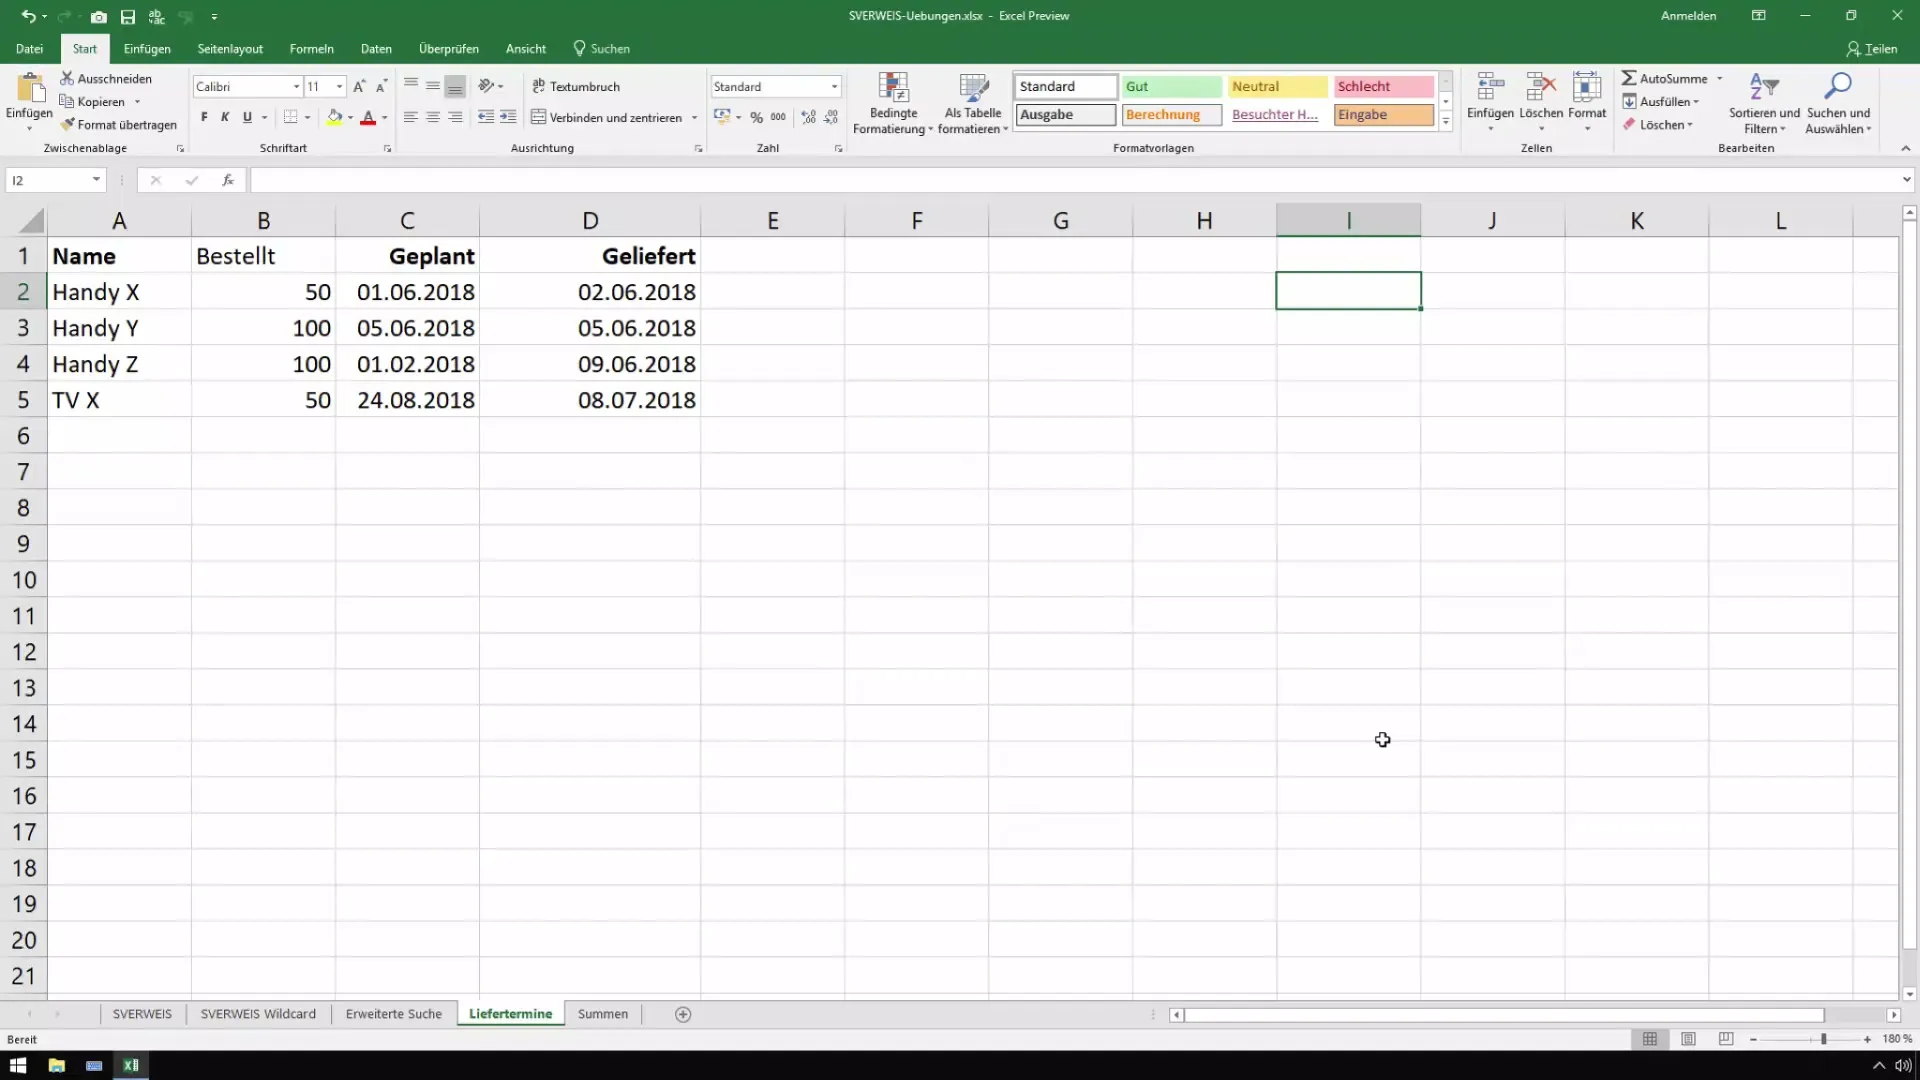1920x1080 pixels.
Task: Open Ausfüllen fill dropdown
Action: pyautogui.click(x=1662, y=101)
